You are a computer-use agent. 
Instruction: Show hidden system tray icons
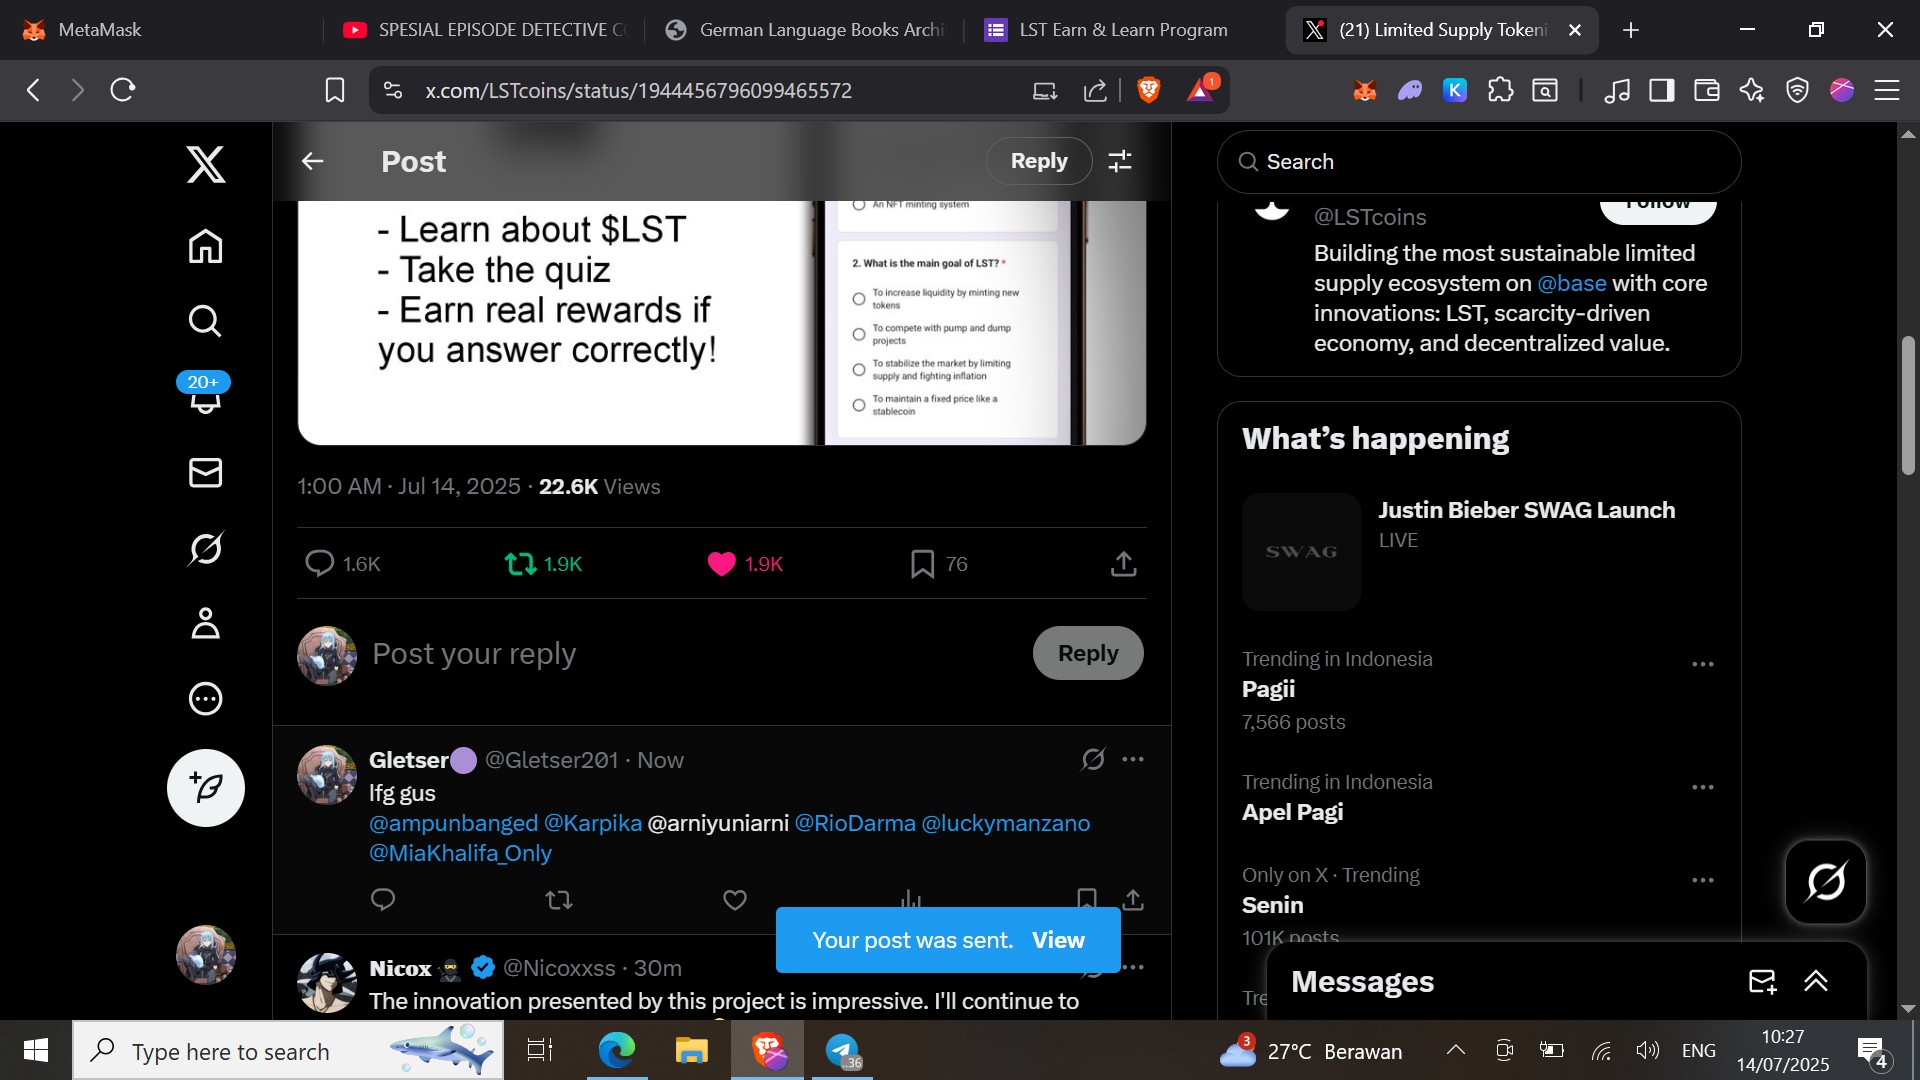1456,1050
